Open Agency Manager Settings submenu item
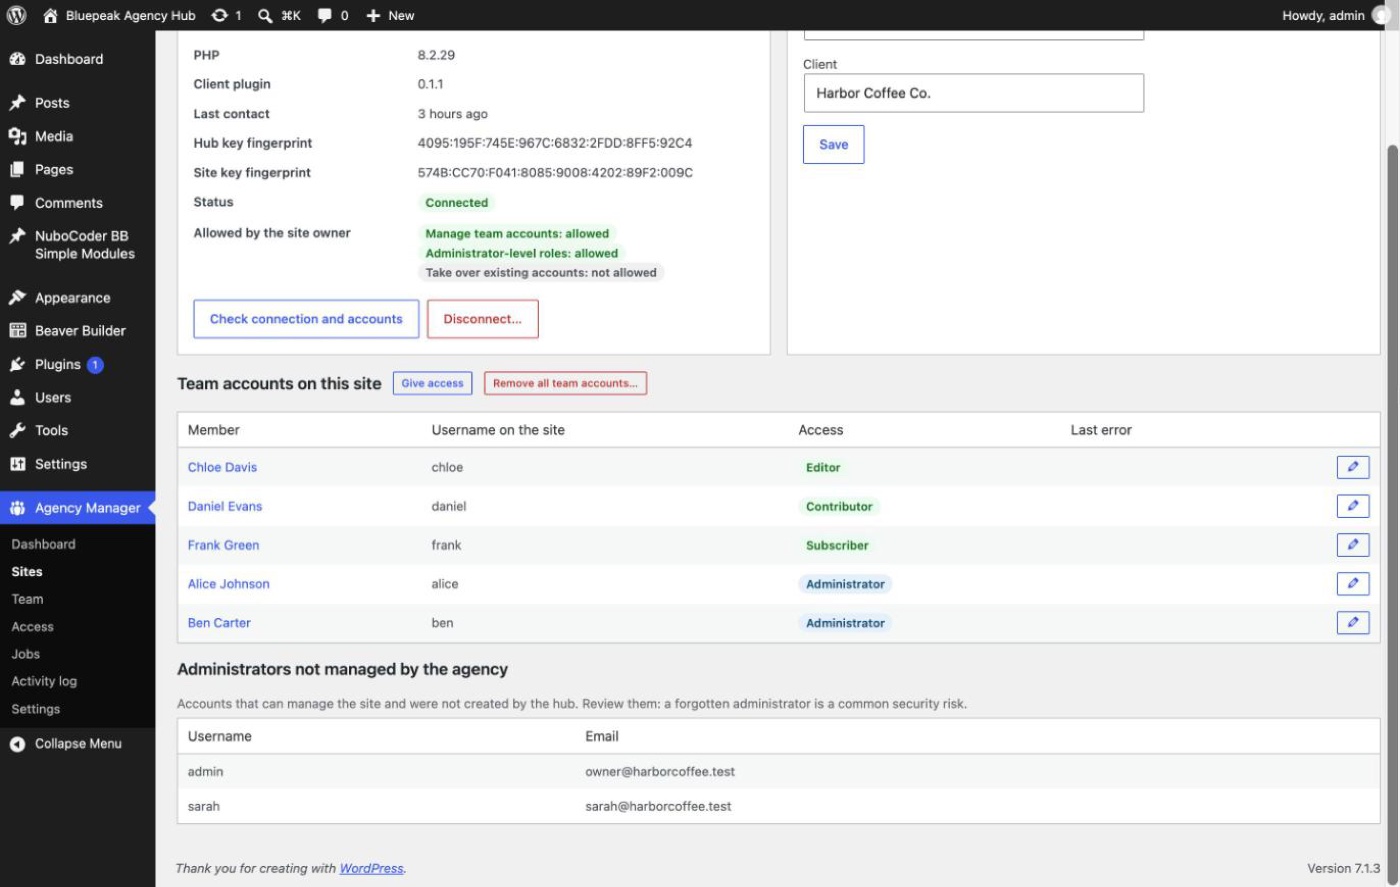Viewport: 1400px width, 887px height. [35, 709]
